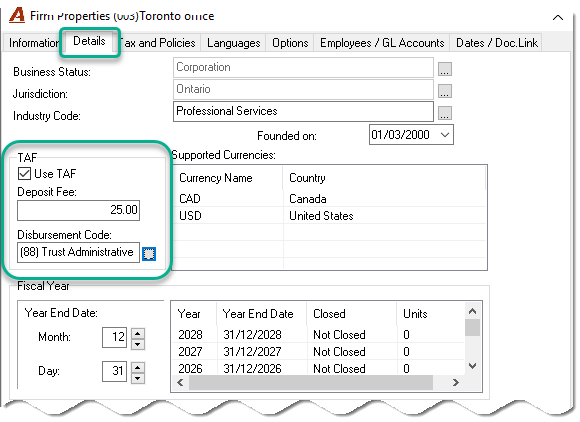Click the application logo in title bar
580x422 pixels.
17,16
